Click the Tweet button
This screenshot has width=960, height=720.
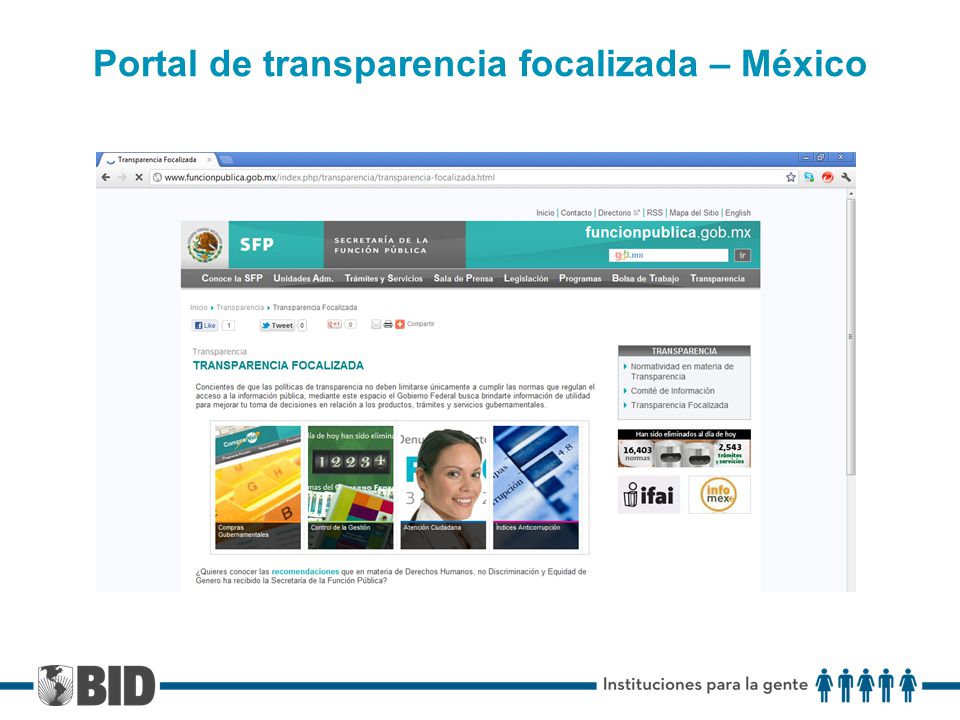click(277, 325)
